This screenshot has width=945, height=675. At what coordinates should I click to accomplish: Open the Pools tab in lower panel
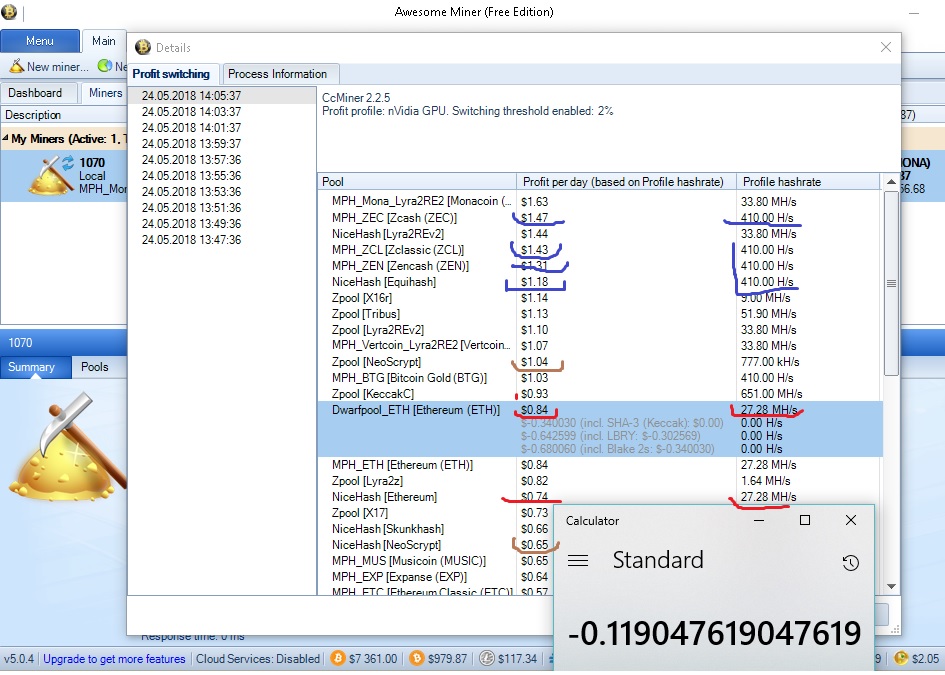click(x=95, y=367)
